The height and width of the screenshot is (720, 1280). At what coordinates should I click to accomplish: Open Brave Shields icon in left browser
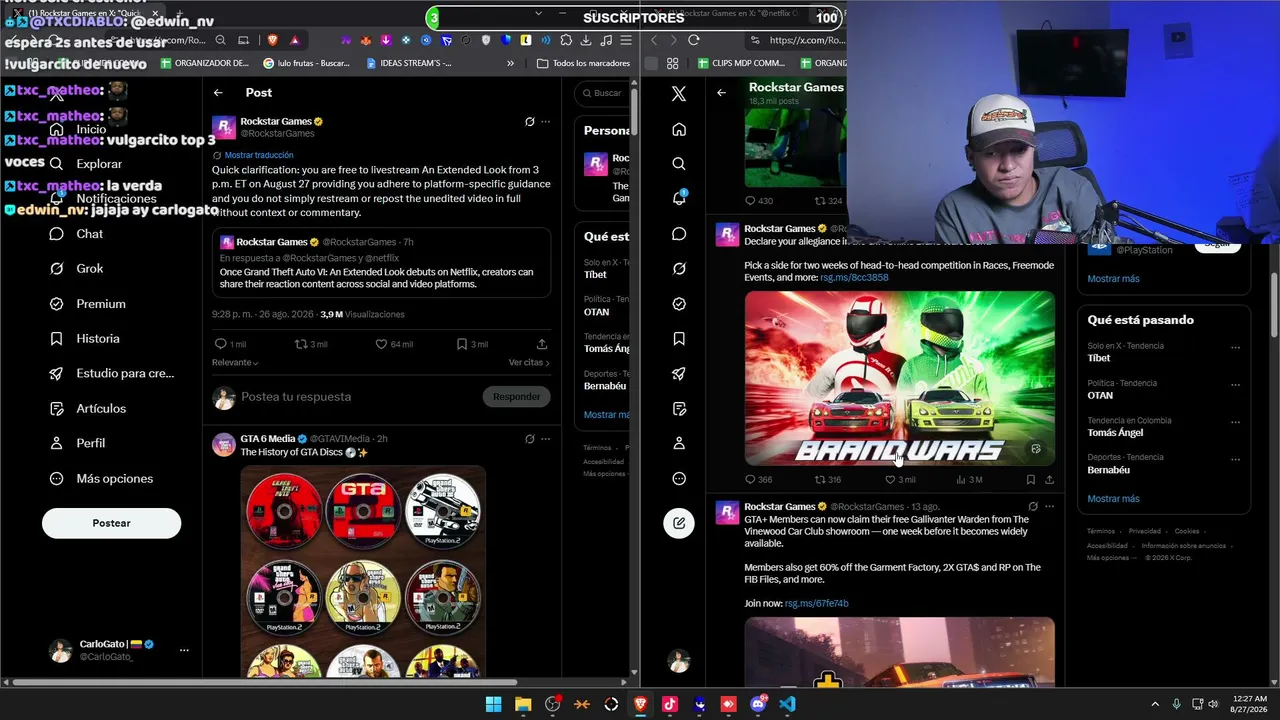tap(272, 40)
